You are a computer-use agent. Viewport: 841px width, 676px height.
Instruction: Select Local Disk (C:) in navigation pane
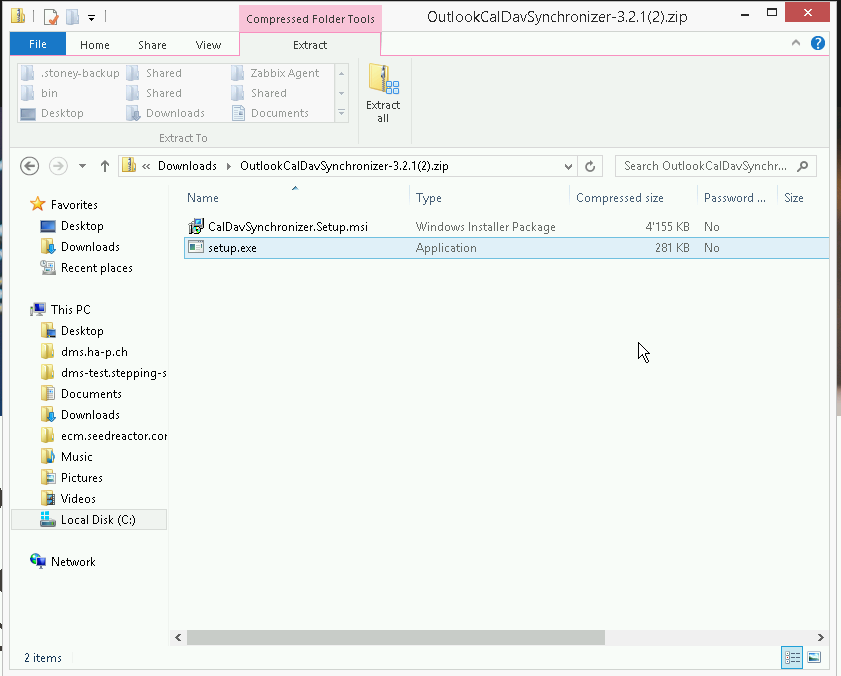97,520
